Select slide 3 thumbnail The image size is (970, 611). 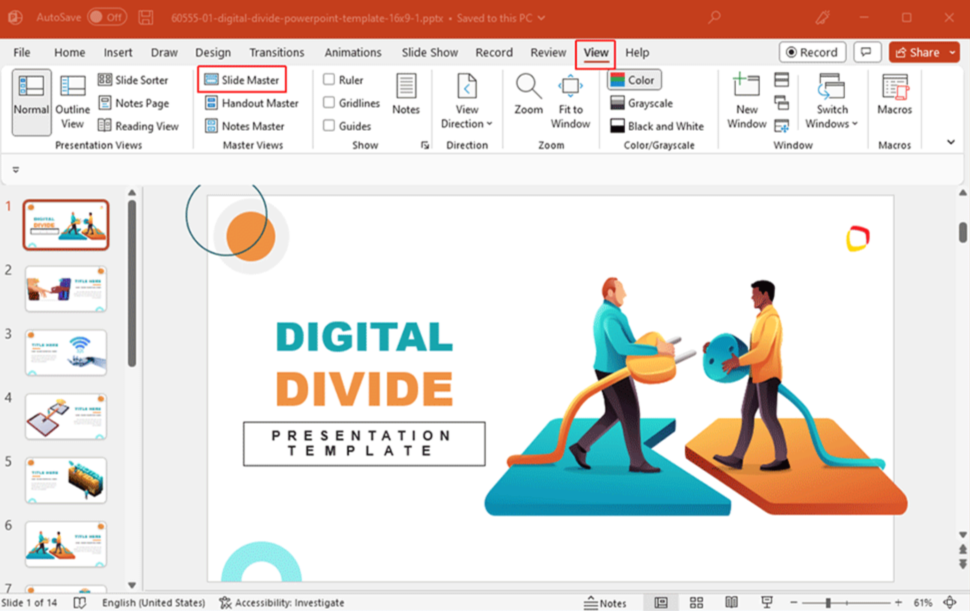66,352
